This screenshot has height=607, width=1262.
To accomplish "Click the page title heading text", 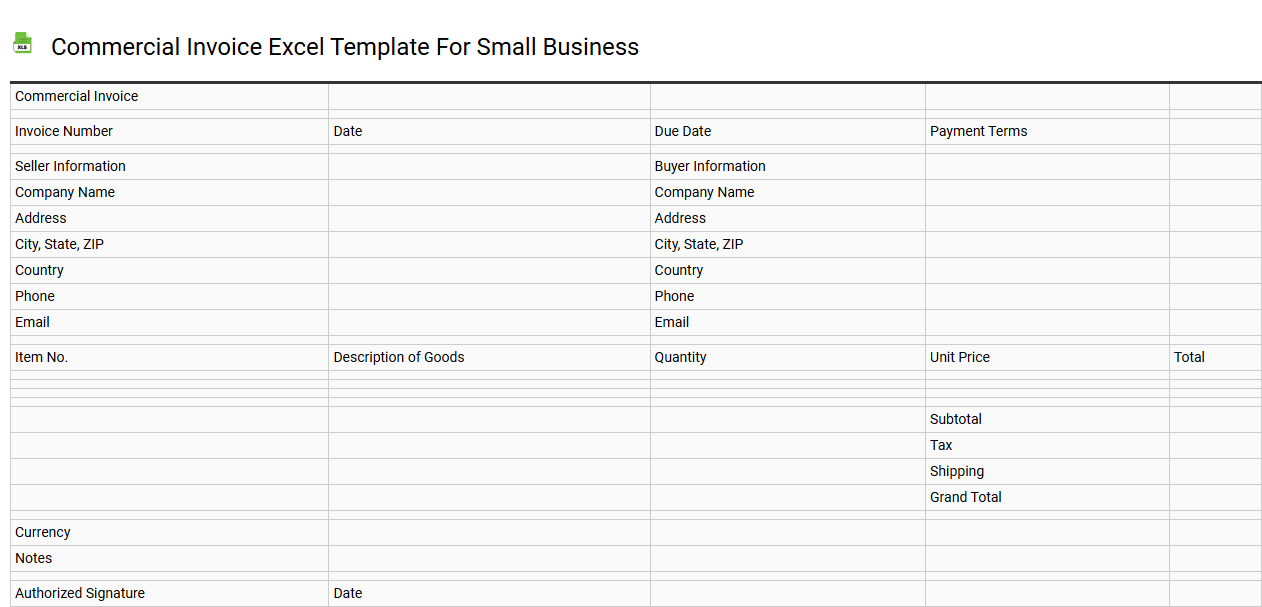I will 346,47.
